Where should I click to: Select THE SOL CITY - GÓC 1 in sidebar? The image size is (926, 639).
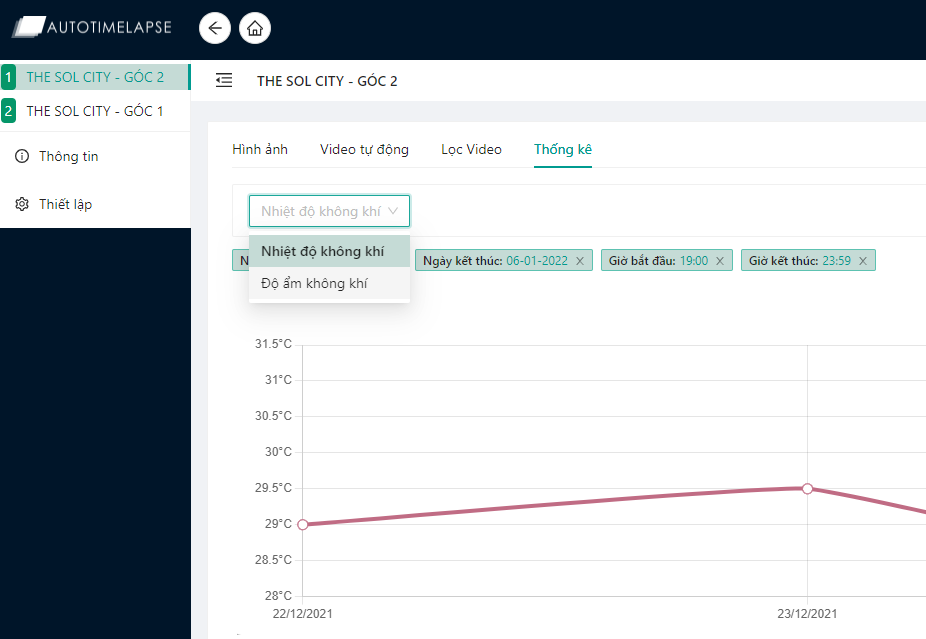click(95, 111)
